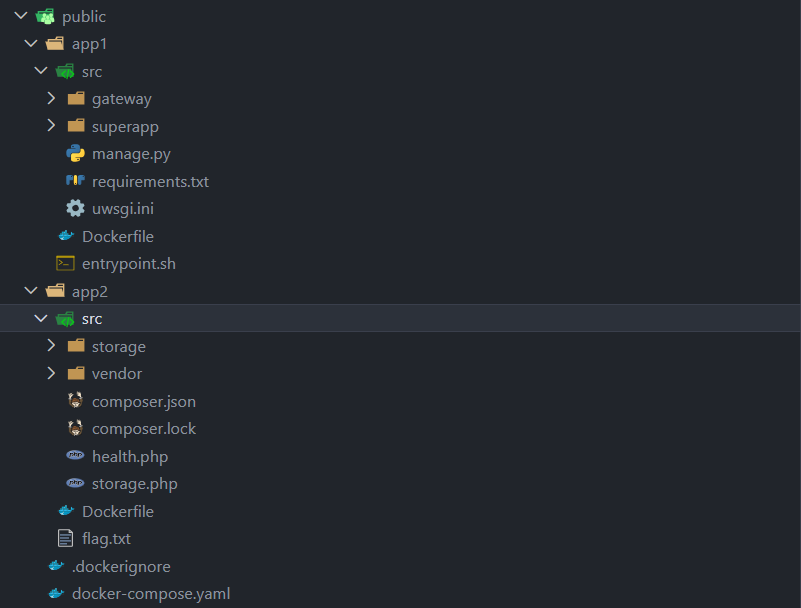Click the Python icon beside manage.py
801x608 pixels.
click(x=75, y=154)
